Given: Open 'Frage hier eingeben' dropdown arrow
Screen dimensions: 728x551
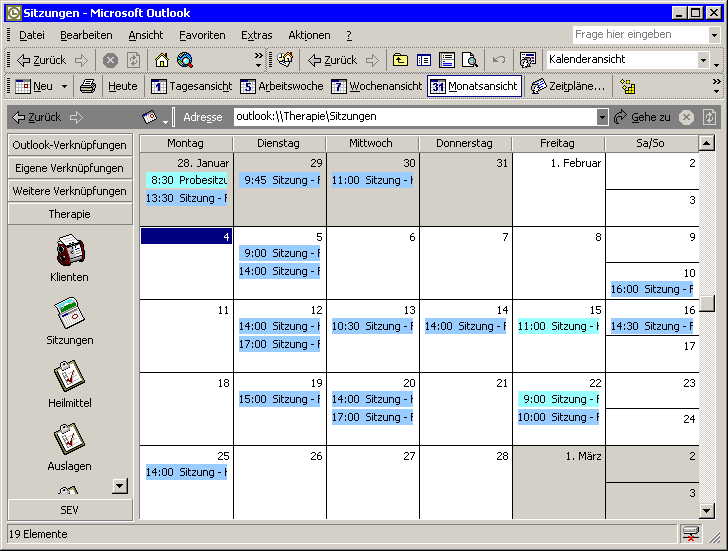Looking at the screenshot, I should click(715, 35).
